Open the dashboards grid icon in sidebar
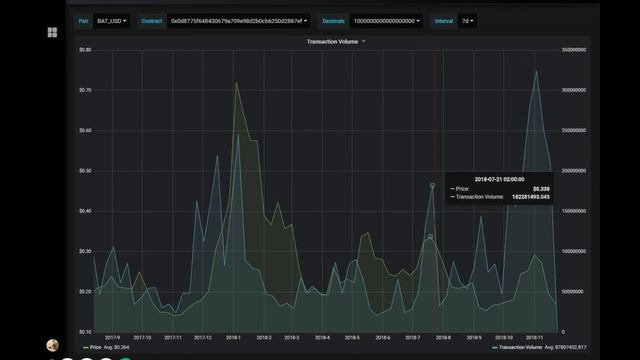The width and height of the screenshot is (640, 360). (x=52, y=32)
